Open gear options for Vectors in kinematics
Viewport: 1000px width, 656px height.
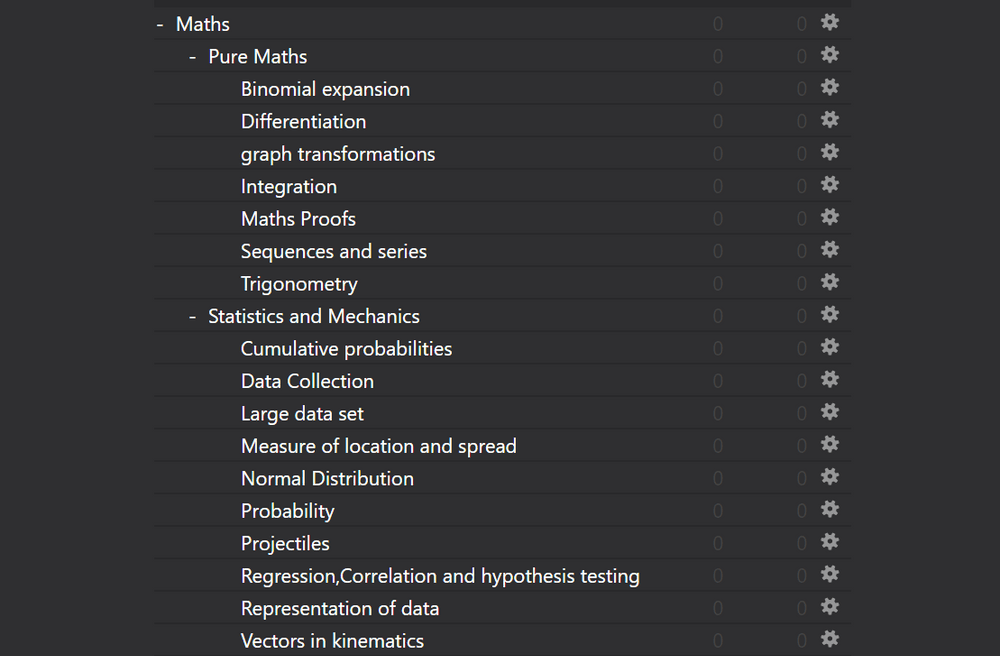tap(829, 639)
